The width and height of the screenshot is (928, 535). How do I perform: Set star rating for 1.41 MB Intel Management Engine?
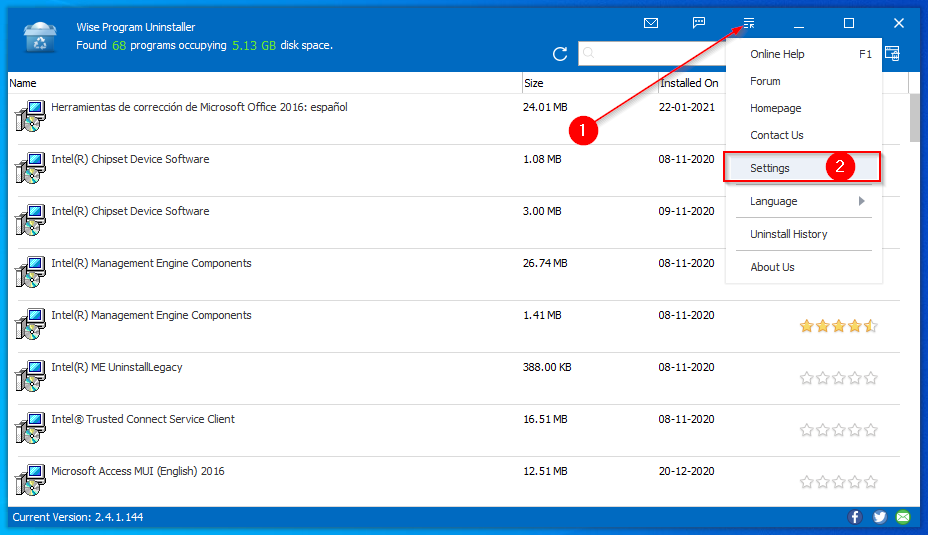838,326
